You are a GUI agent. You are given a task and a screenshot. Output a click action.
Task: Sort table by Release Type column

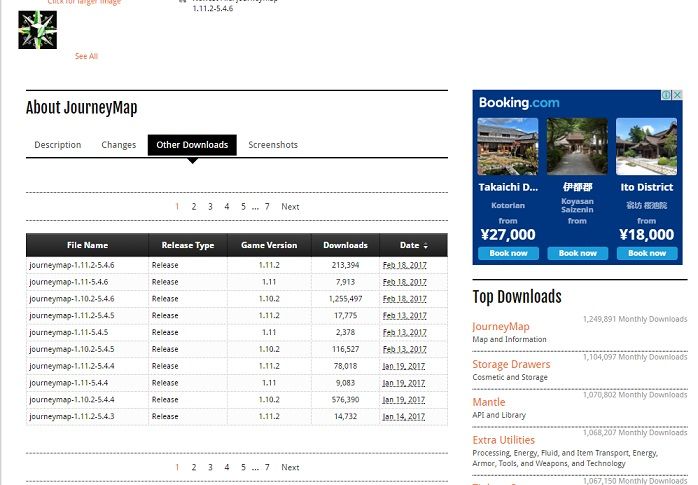coord(188,245)
